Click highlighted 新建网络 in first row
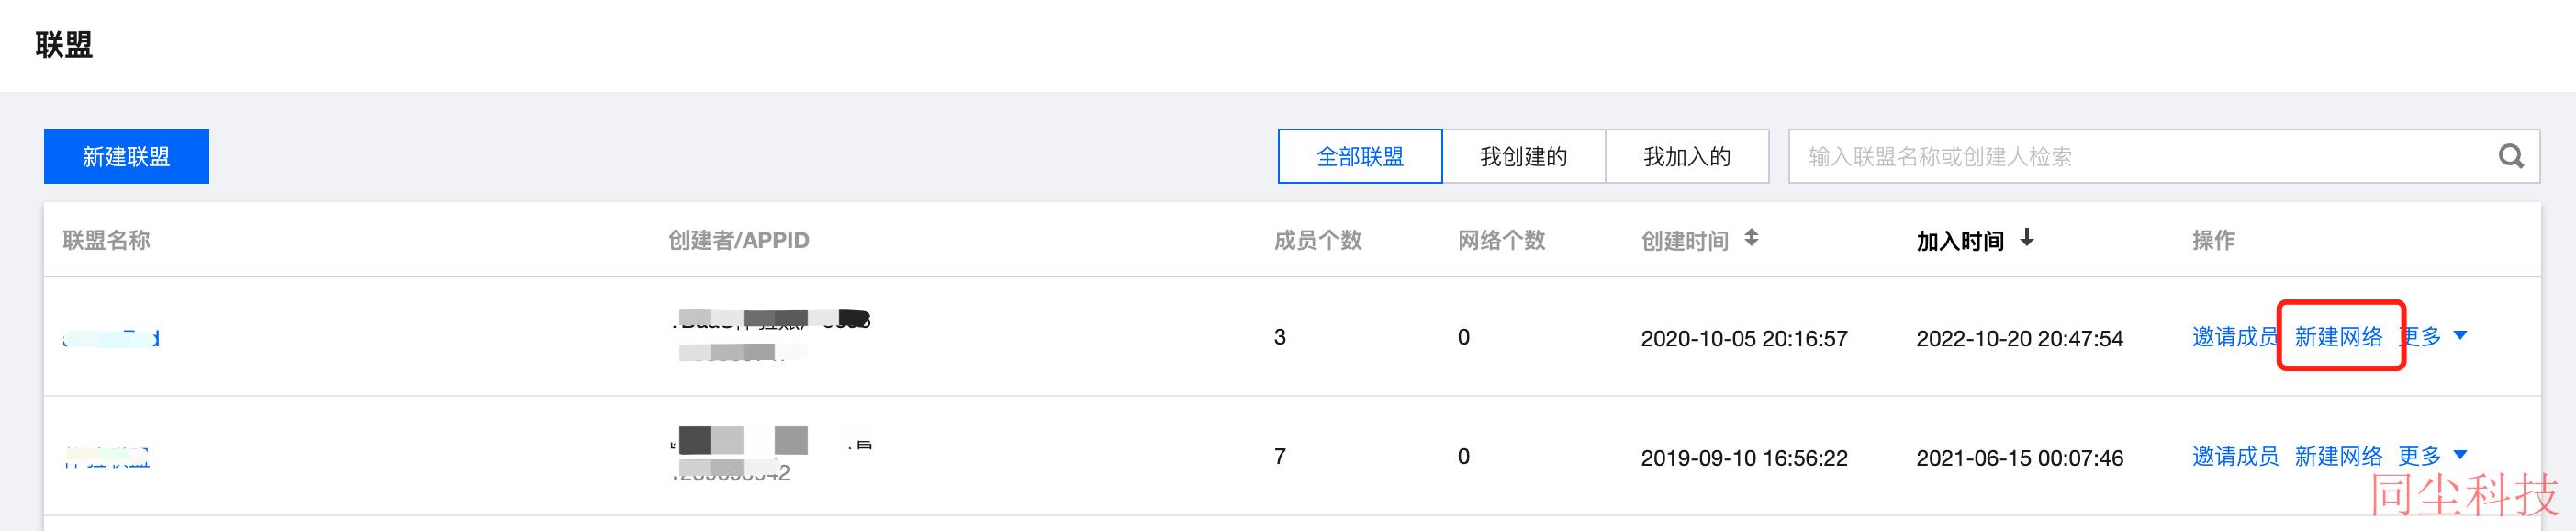The image size is (2576, 531). click(2338, 337)
